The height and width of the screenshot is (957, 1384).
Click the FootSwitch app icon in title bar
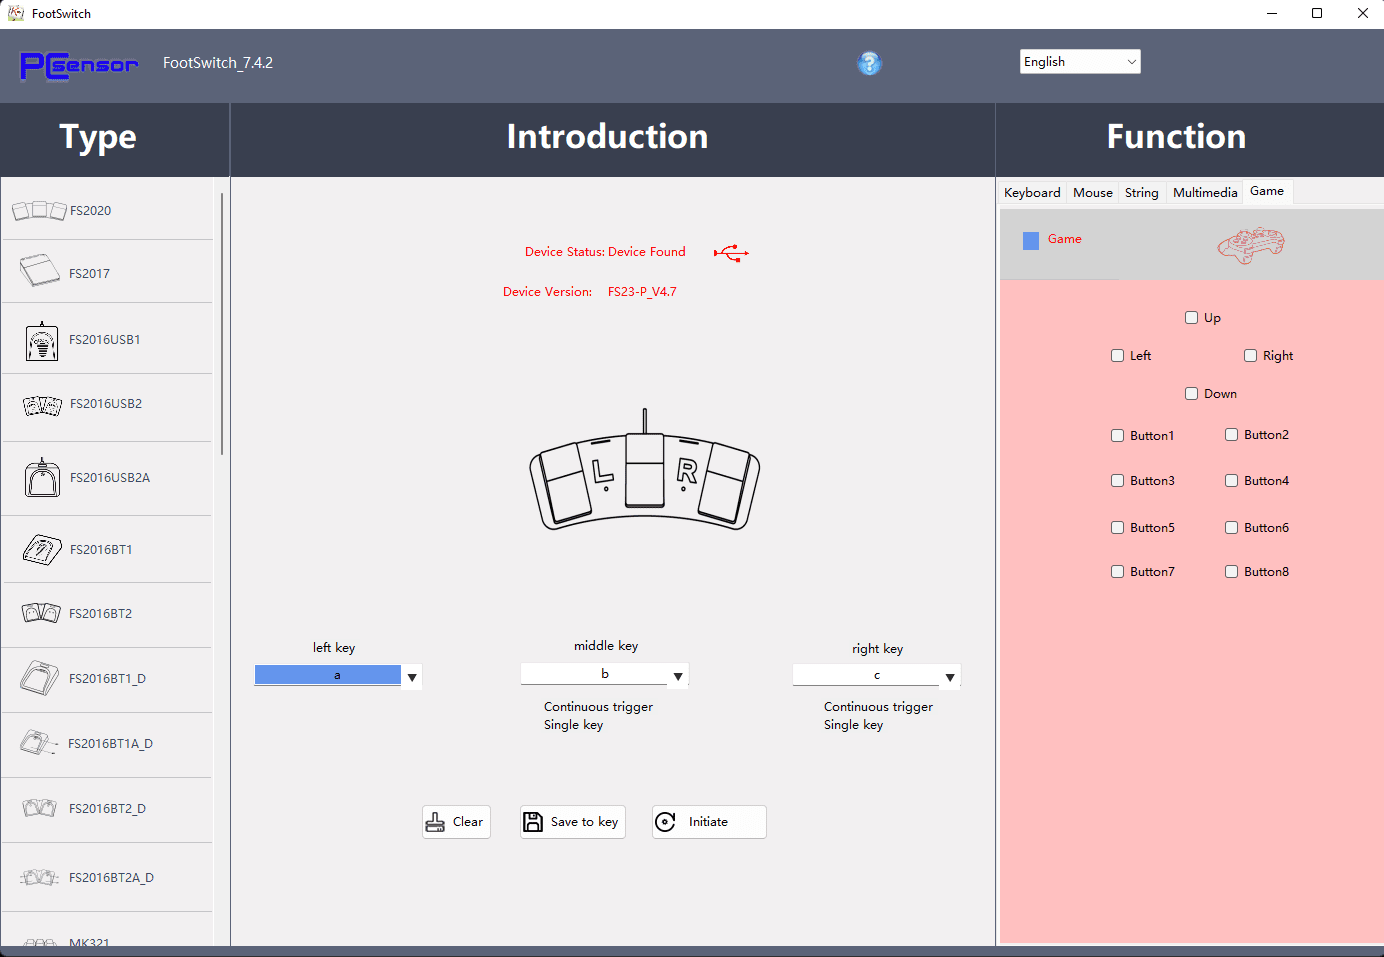pos(16,13)
